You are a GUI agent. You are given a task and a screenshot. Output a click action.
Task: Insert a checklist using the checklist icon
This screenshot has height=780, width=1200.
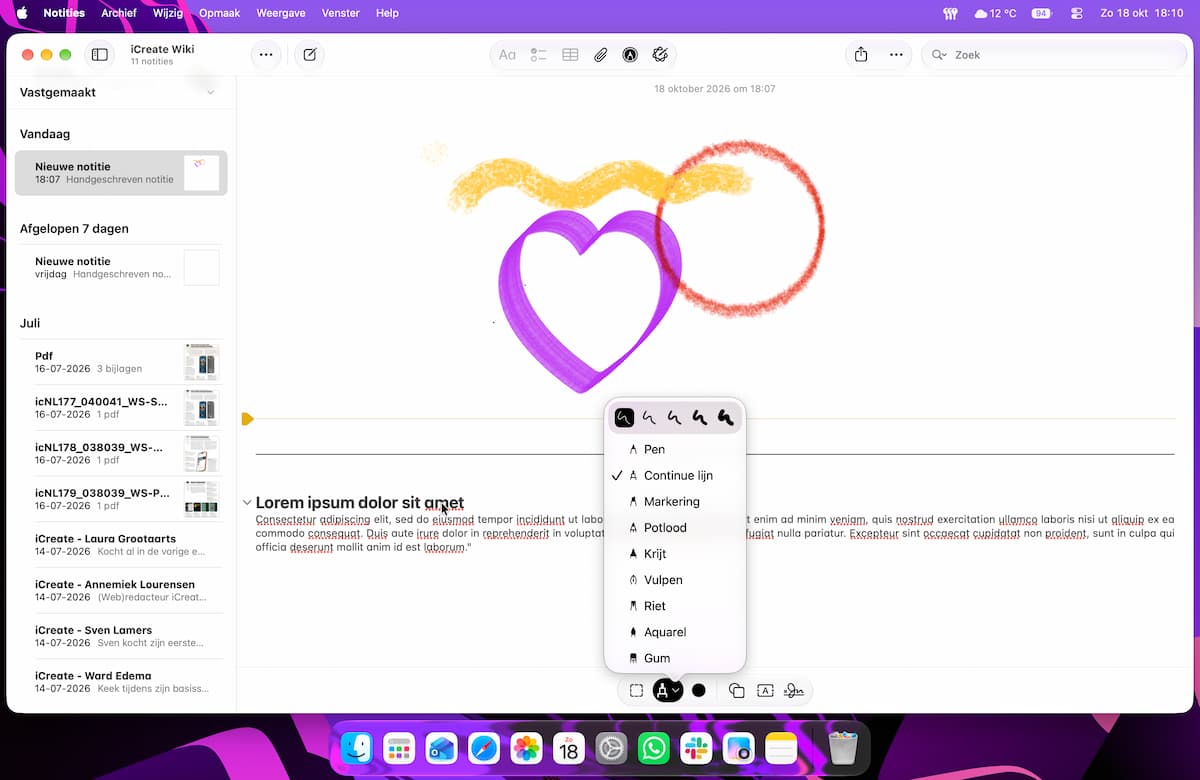pyautogui.click(x=539, y=55)
